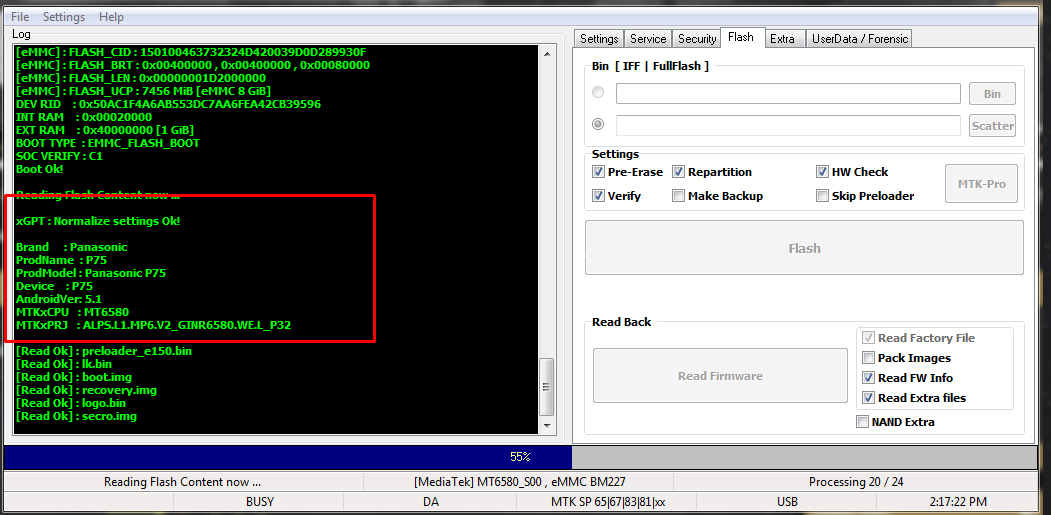Image resolution: width=1051 pixels, height=515 pixels.
Task: Select the Flash tab
Action: point(741,38)
